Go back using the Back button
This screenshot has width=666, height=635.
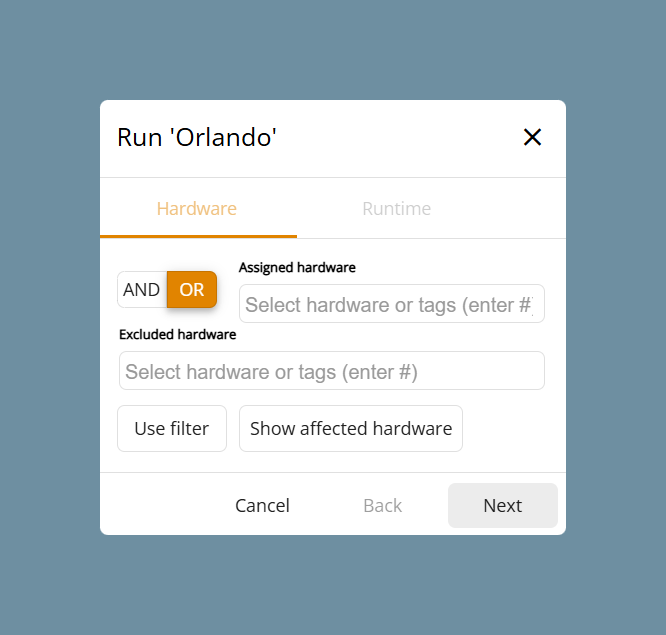[382, 505]
